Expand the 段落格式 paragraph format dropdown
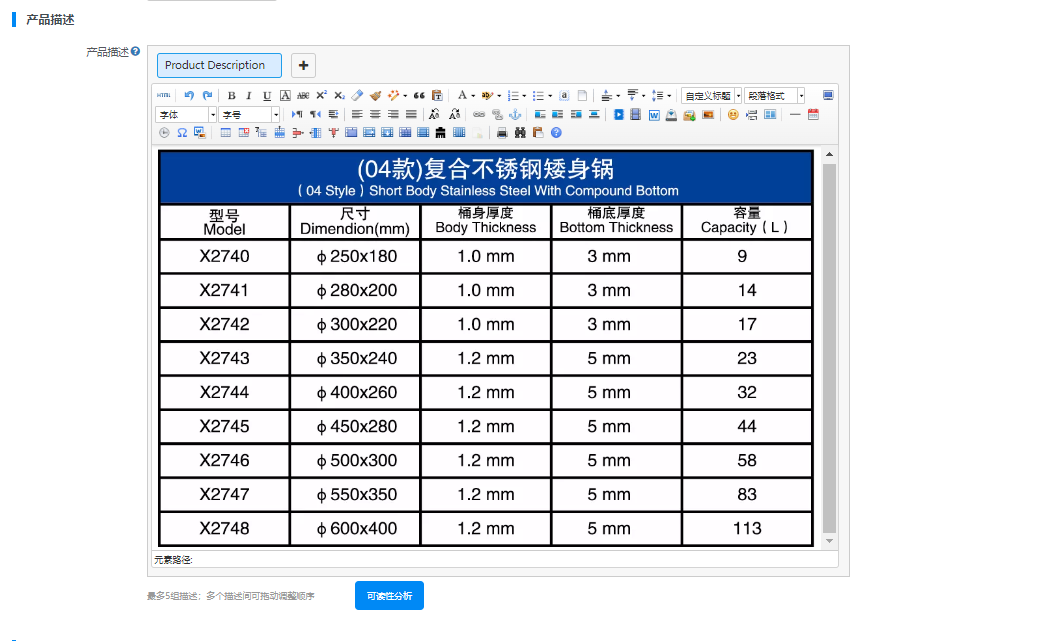 [801, 96]
